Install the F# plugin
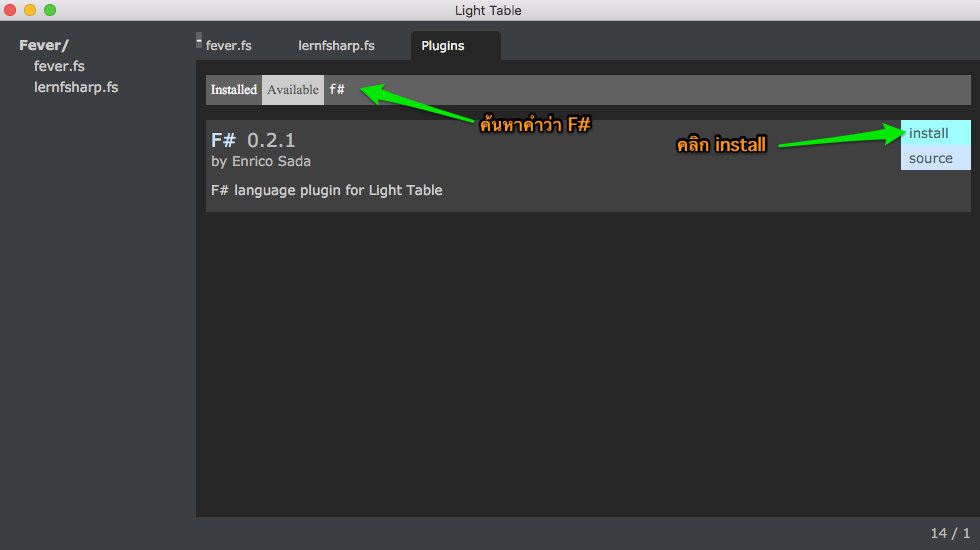Screen dimensions: 980x550 click(x=936, y=132)
